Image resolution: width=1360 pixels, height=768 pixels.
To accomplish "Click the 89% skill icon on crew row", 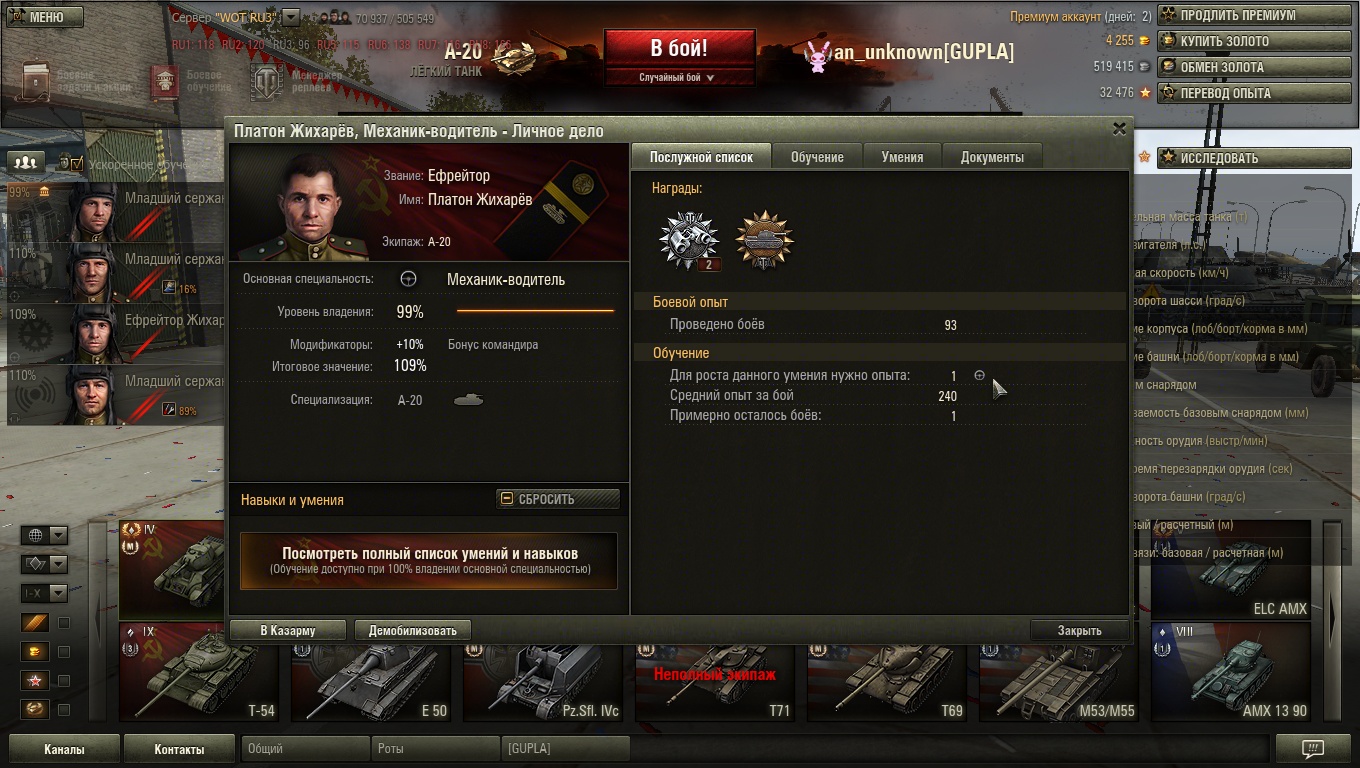I will pos(170,409).
